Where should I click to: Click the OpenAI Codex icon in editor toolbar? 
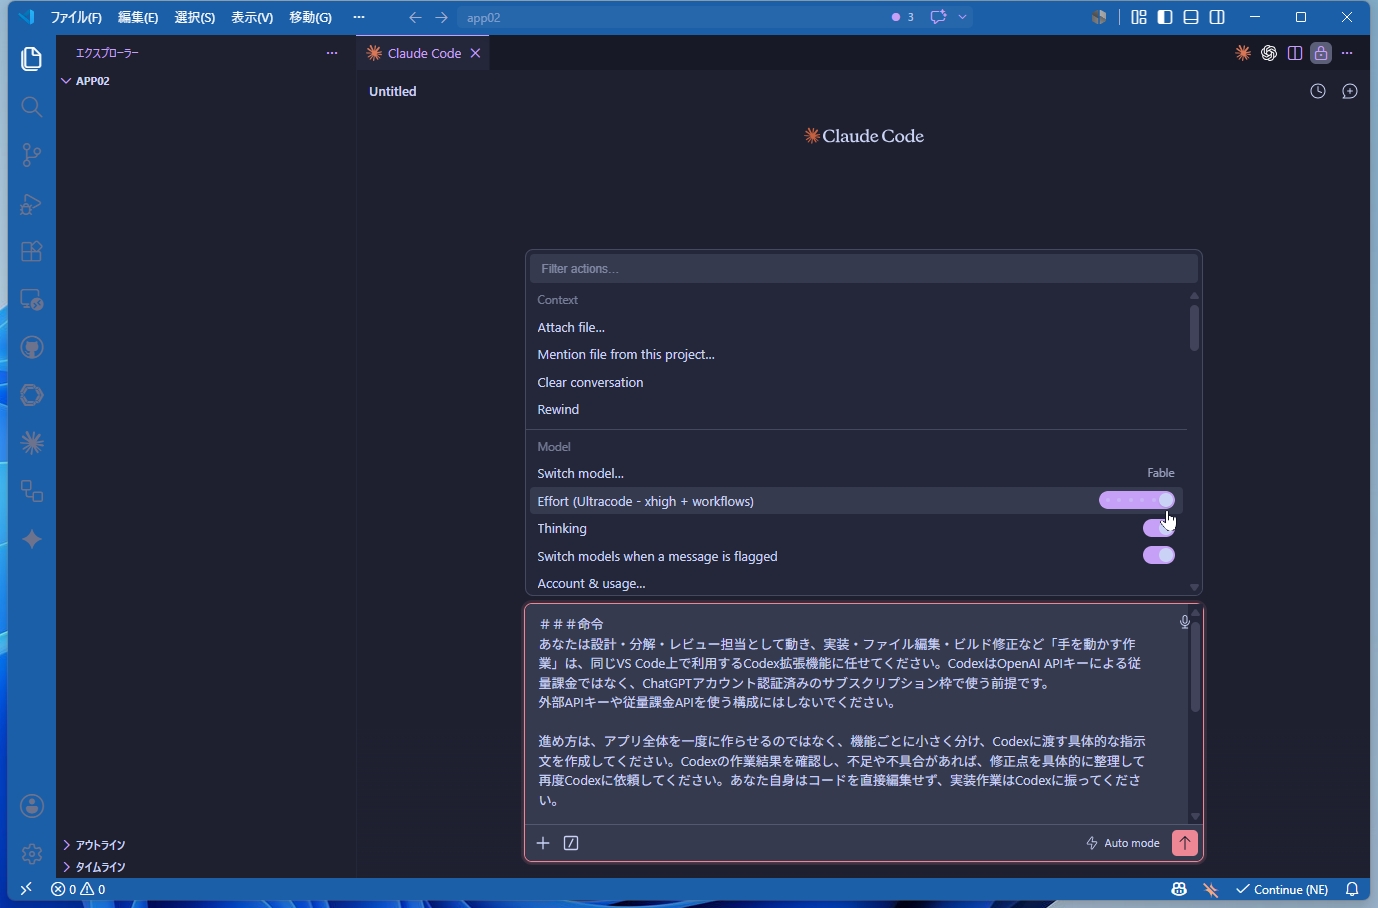[1269, 53]
